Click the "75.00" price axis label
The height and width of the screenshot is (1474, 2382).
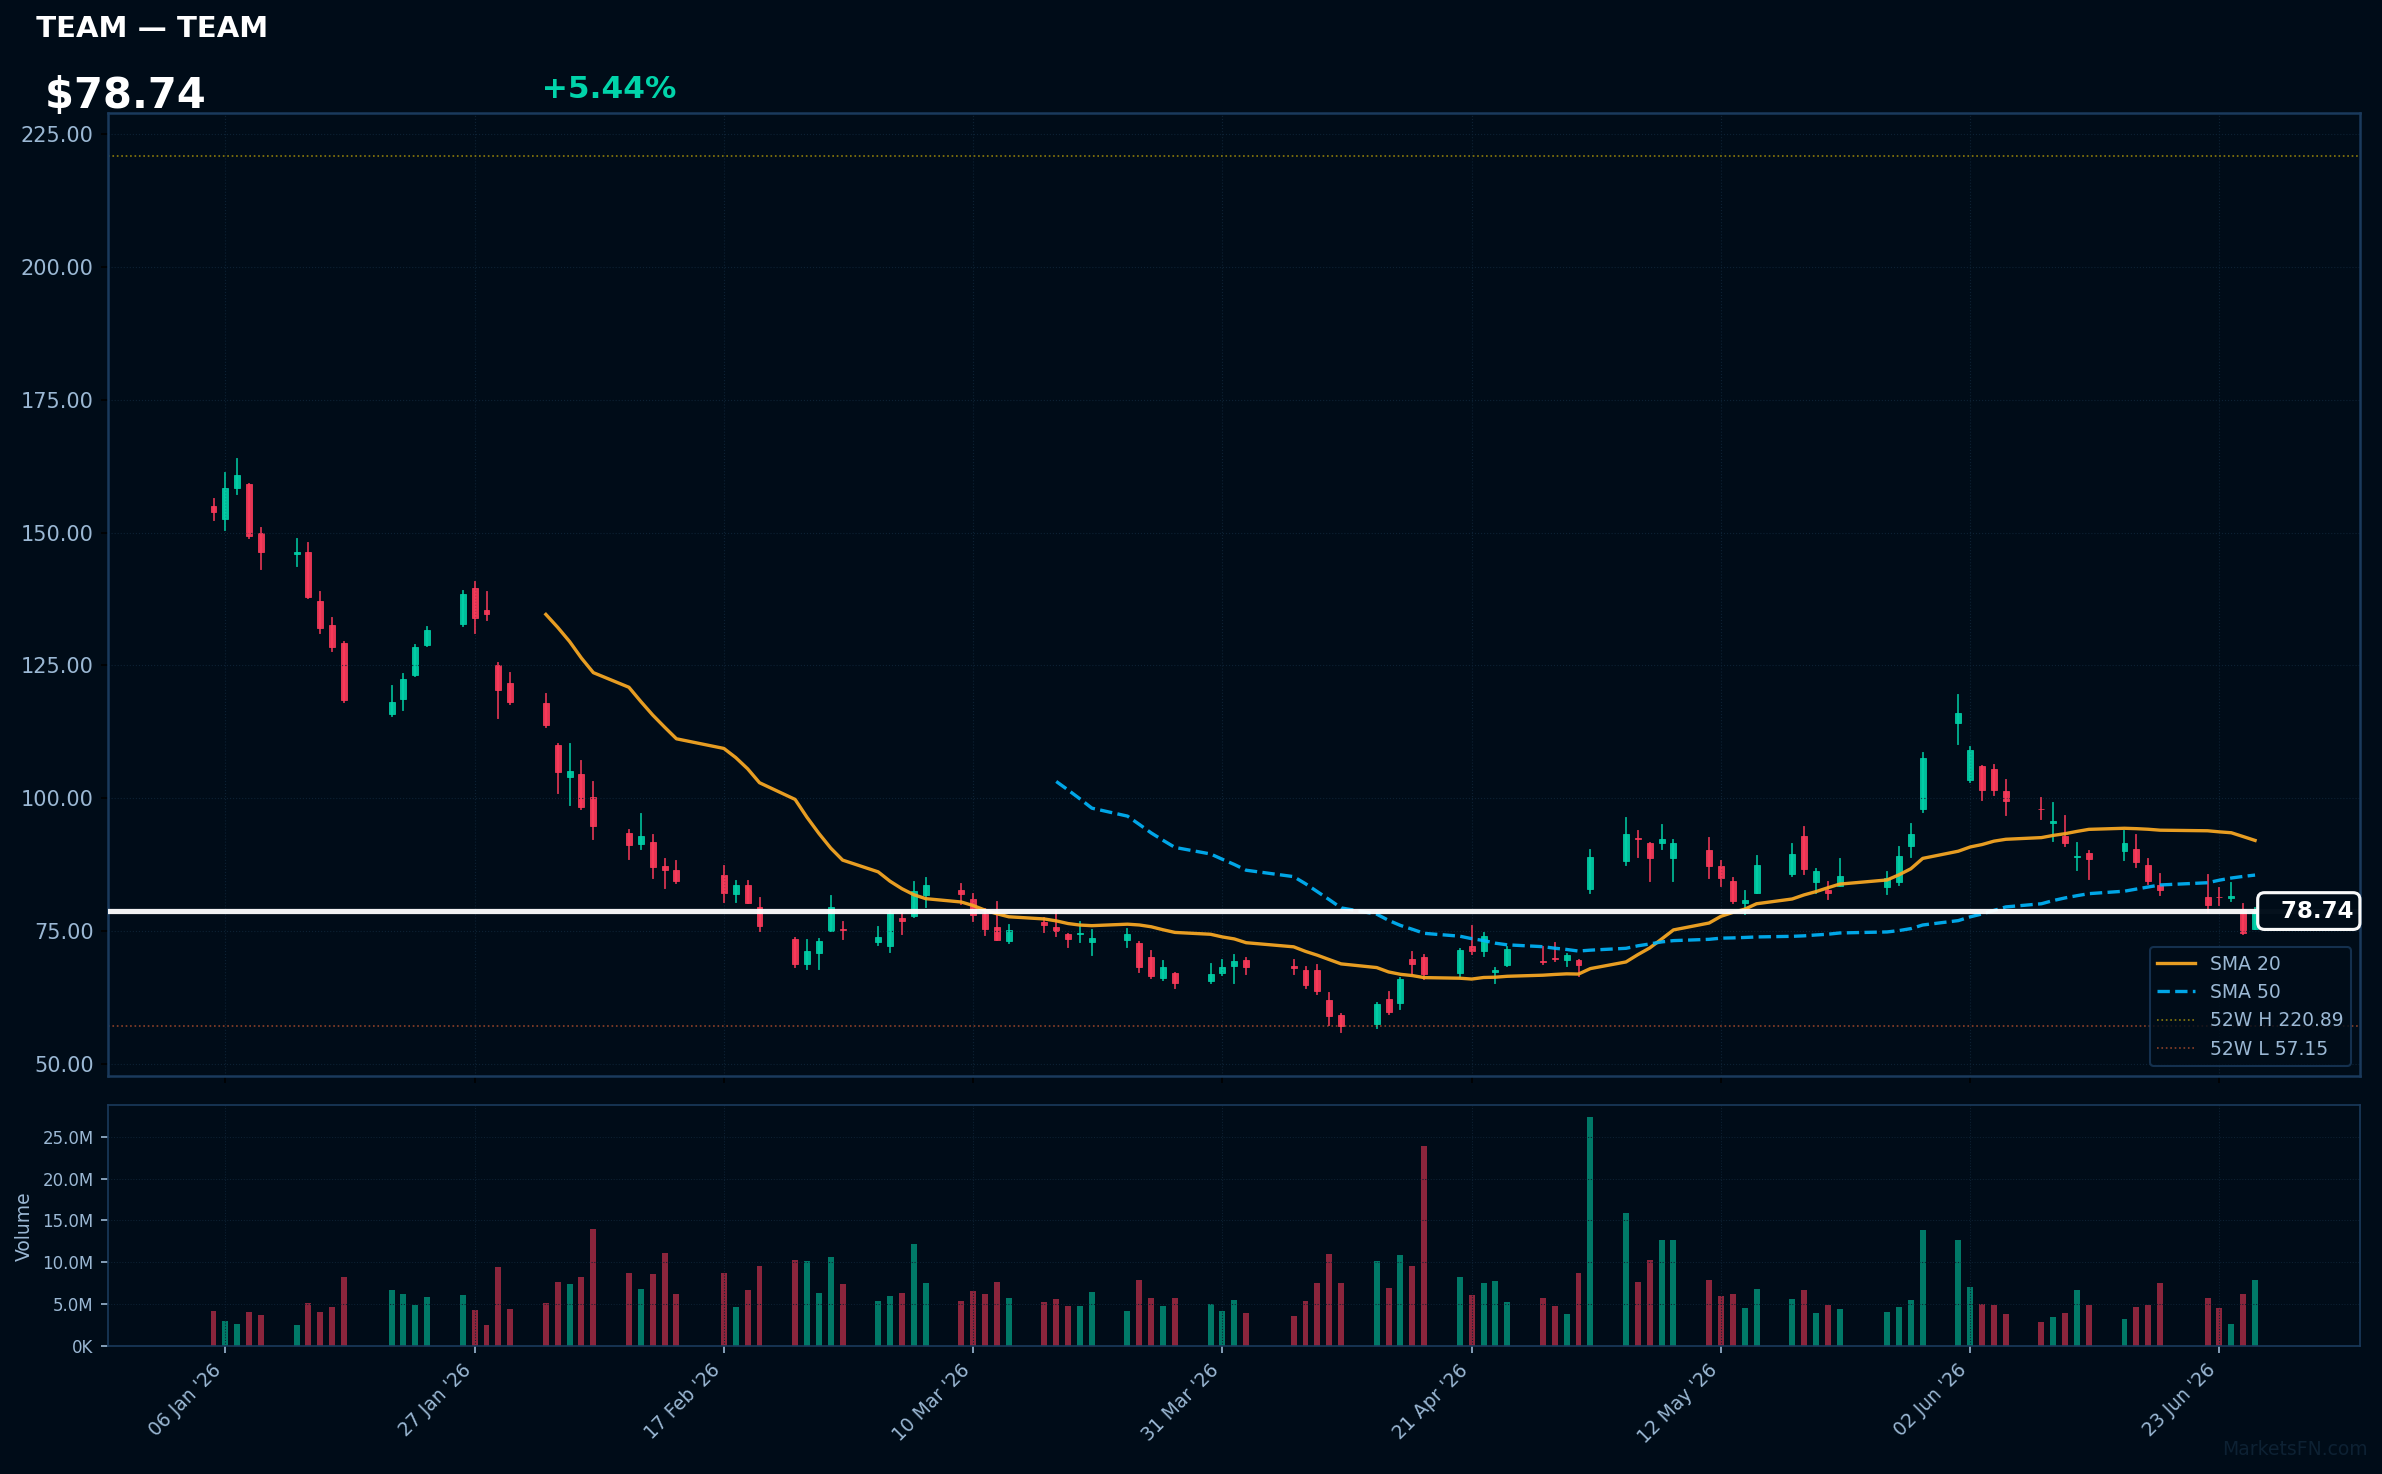[x=64, y=931]
